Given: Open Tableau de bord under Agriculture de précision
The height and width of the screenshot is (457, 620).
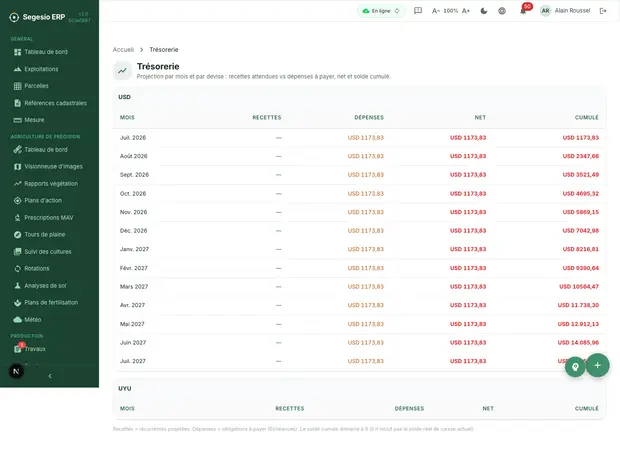Looking at the screenshot, I should click(41, 149).
